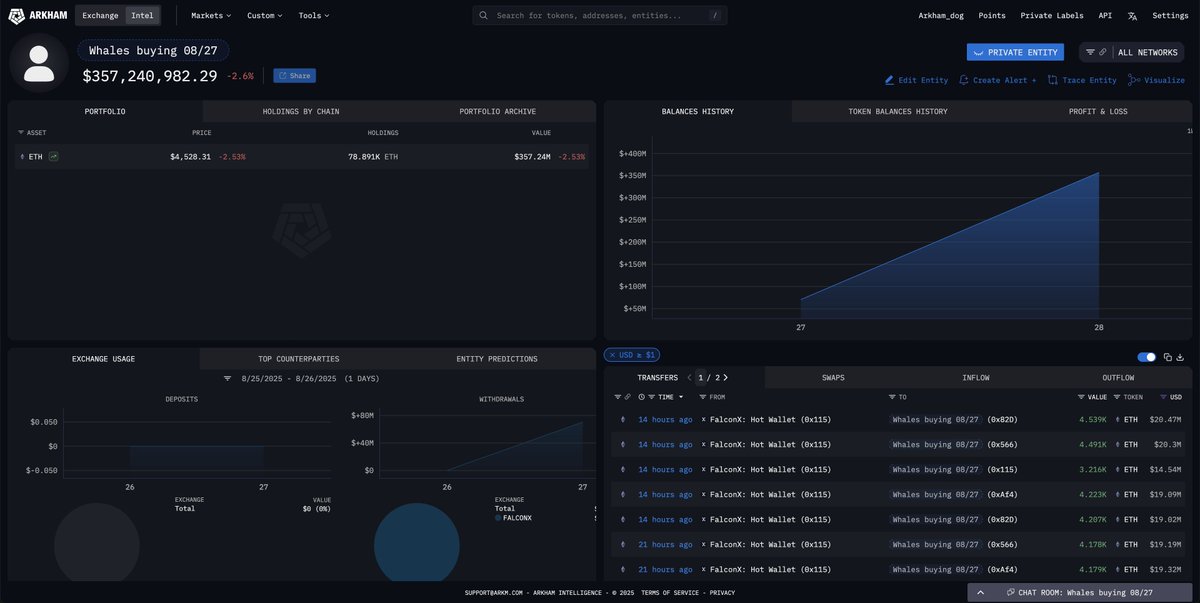Switch to the Top Counterparties tab
Viewport: 1200px width, 603px height.
[299, 359]
